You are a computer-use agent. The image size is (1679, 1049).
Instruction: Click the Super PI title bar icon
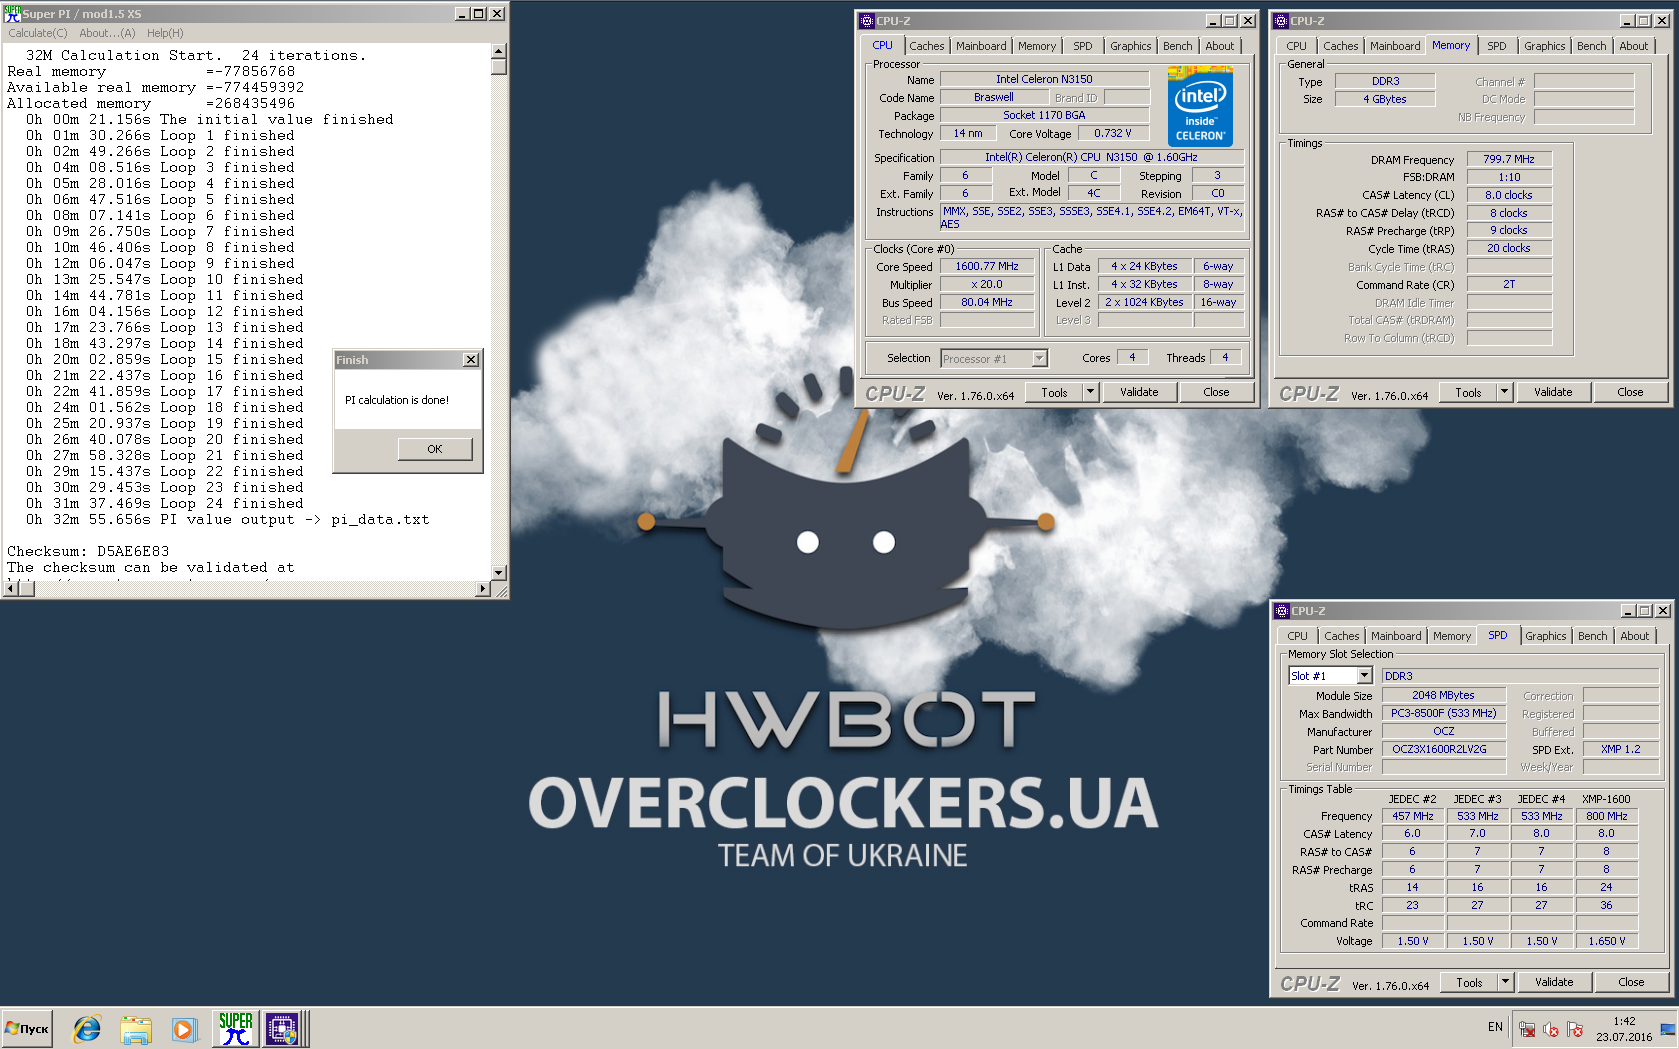[x=12, y=14]
